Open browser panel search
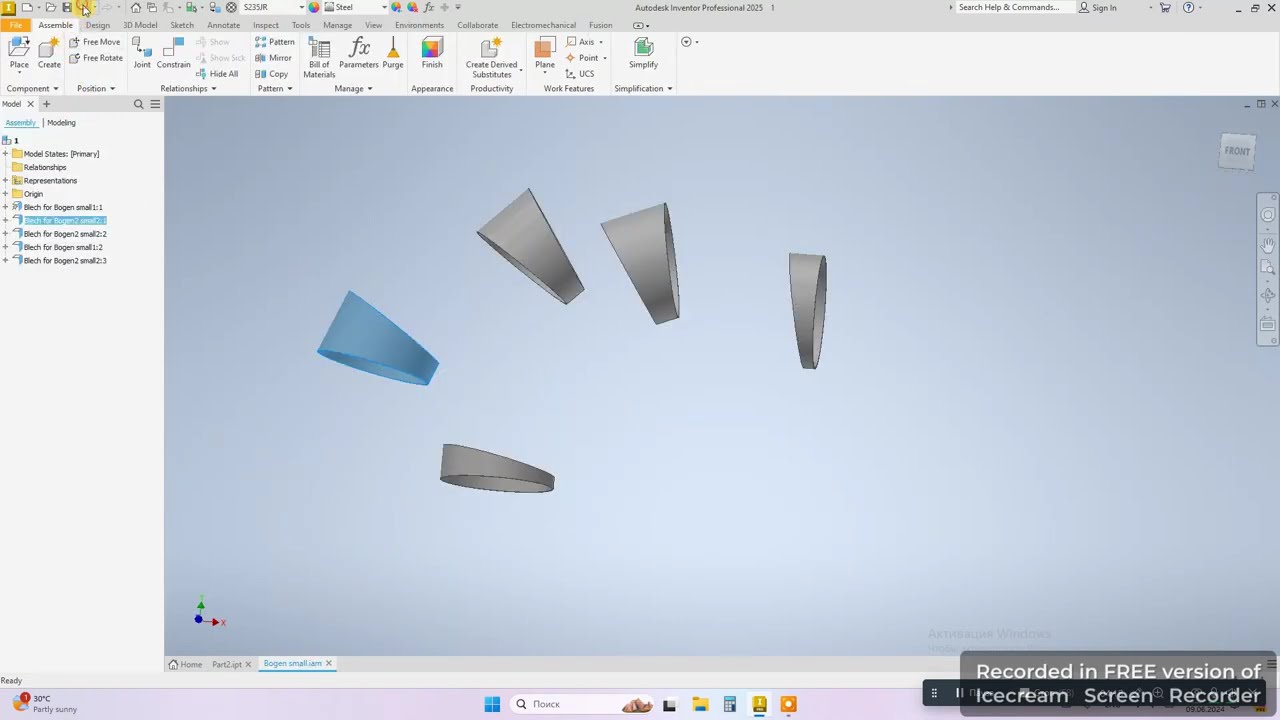This screenshot has width=1280, height=720. tap(139, 104)
